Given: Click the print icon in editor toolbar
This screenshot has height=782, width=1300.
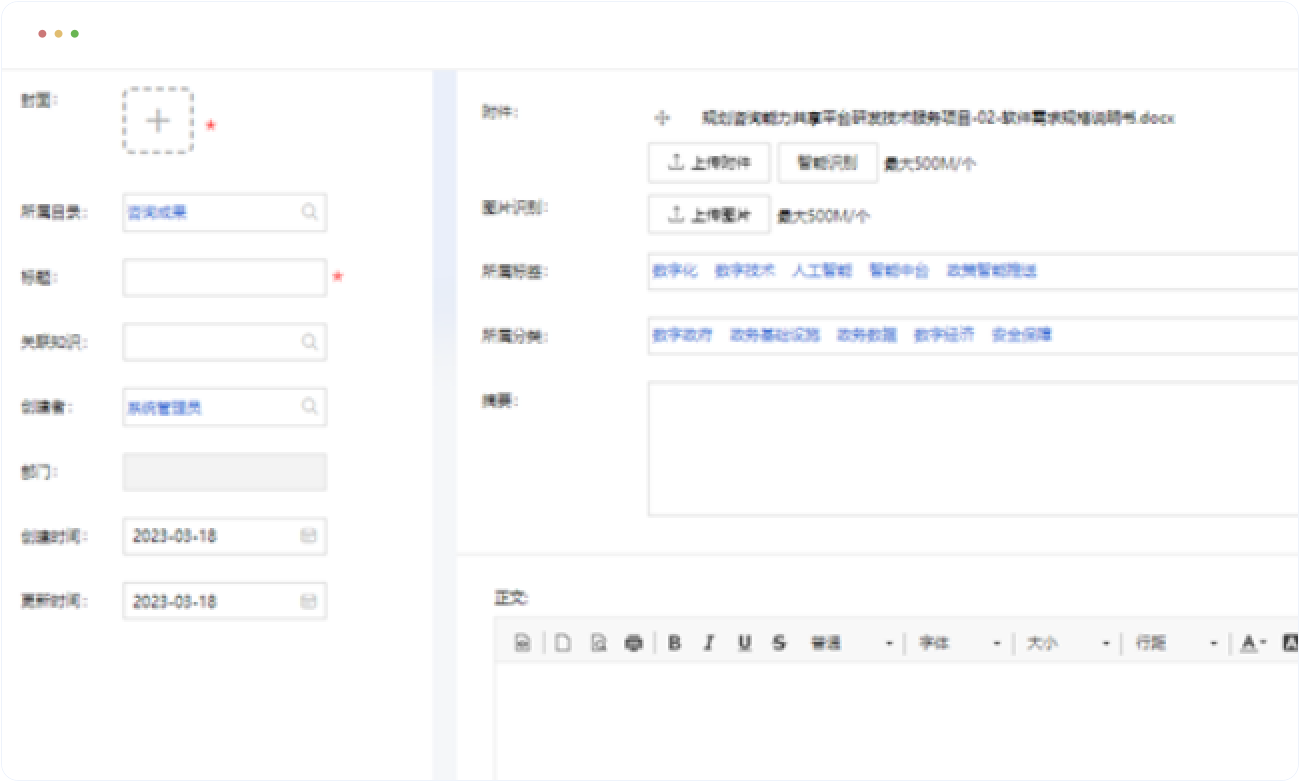Looking at the screenshot, I should pyautogui.click(x=633, y=643).
